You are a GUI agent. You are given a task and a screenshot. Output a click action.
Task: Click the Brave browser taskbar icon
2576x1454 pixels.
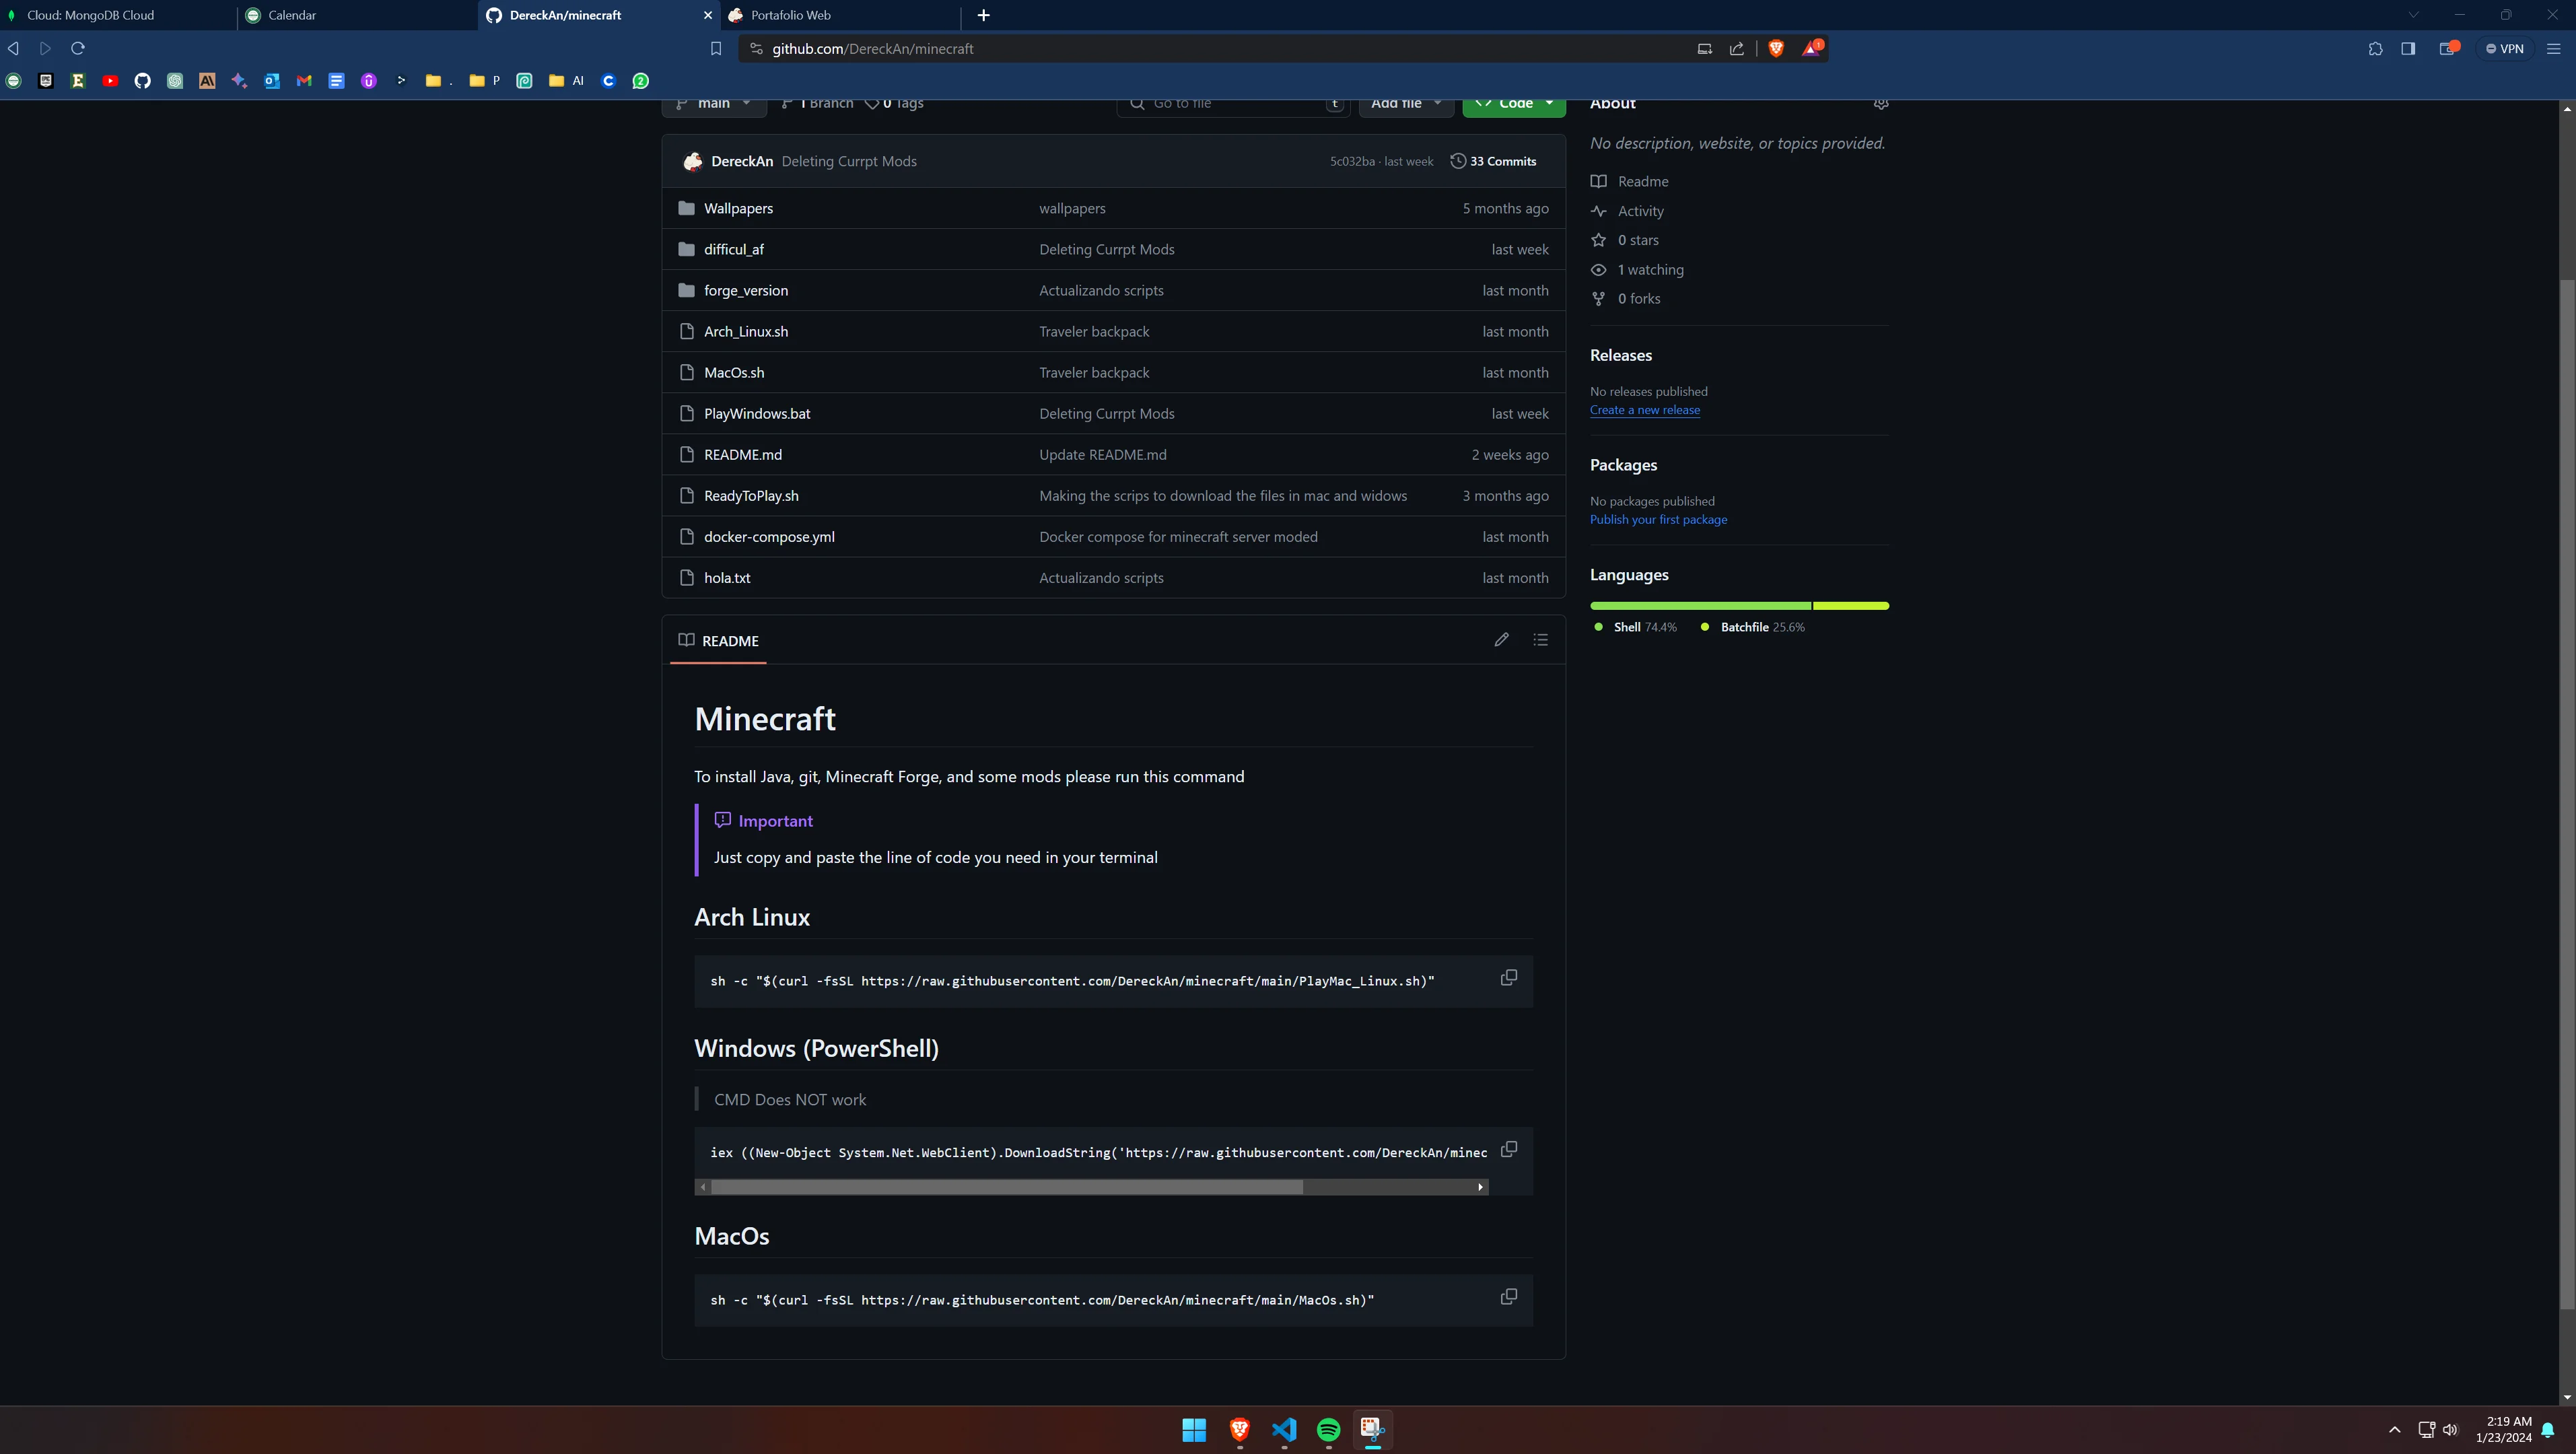(x=1239, y=1429)
